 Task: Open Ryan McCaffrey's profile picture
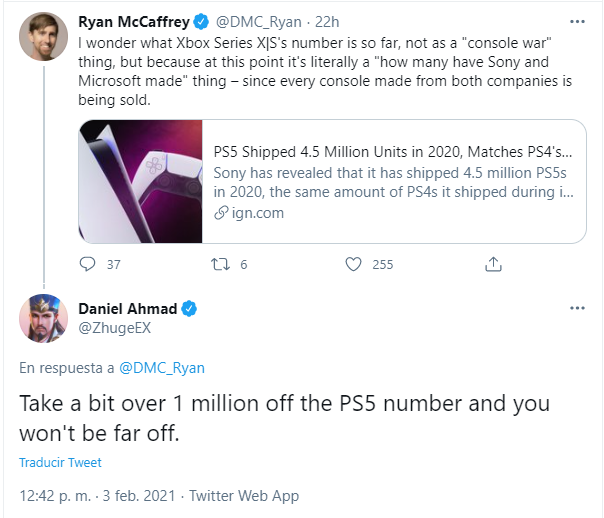44,36
